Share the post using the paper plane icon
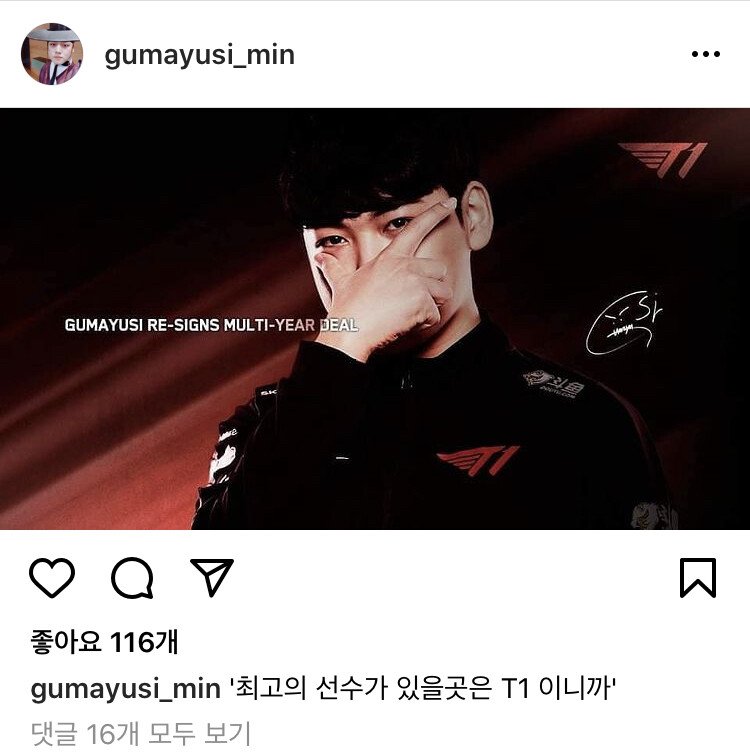Image resolution: width=750 pixels, height=756 pixels. click(x=212, y=577)
